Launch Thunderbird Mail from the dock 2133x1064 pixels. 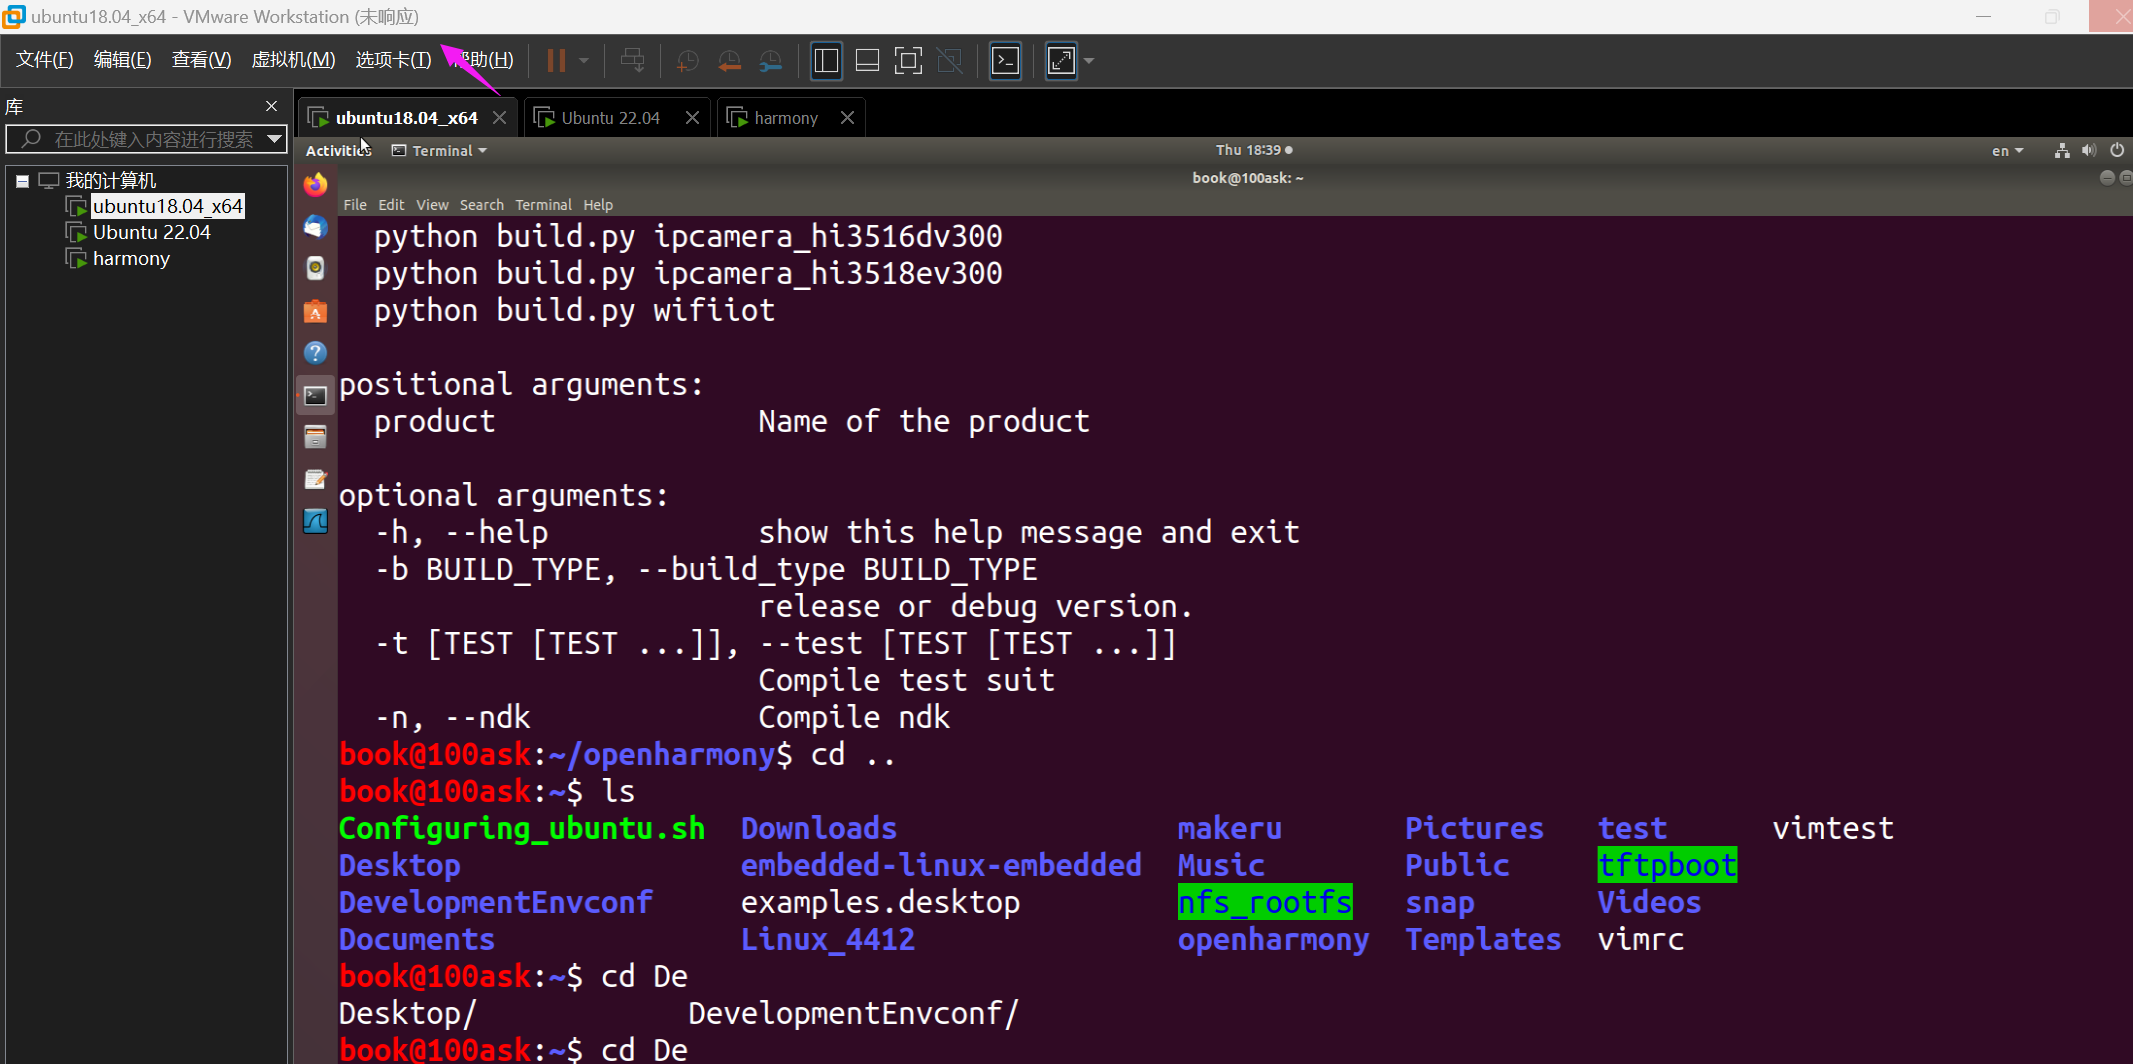[315, 227]
